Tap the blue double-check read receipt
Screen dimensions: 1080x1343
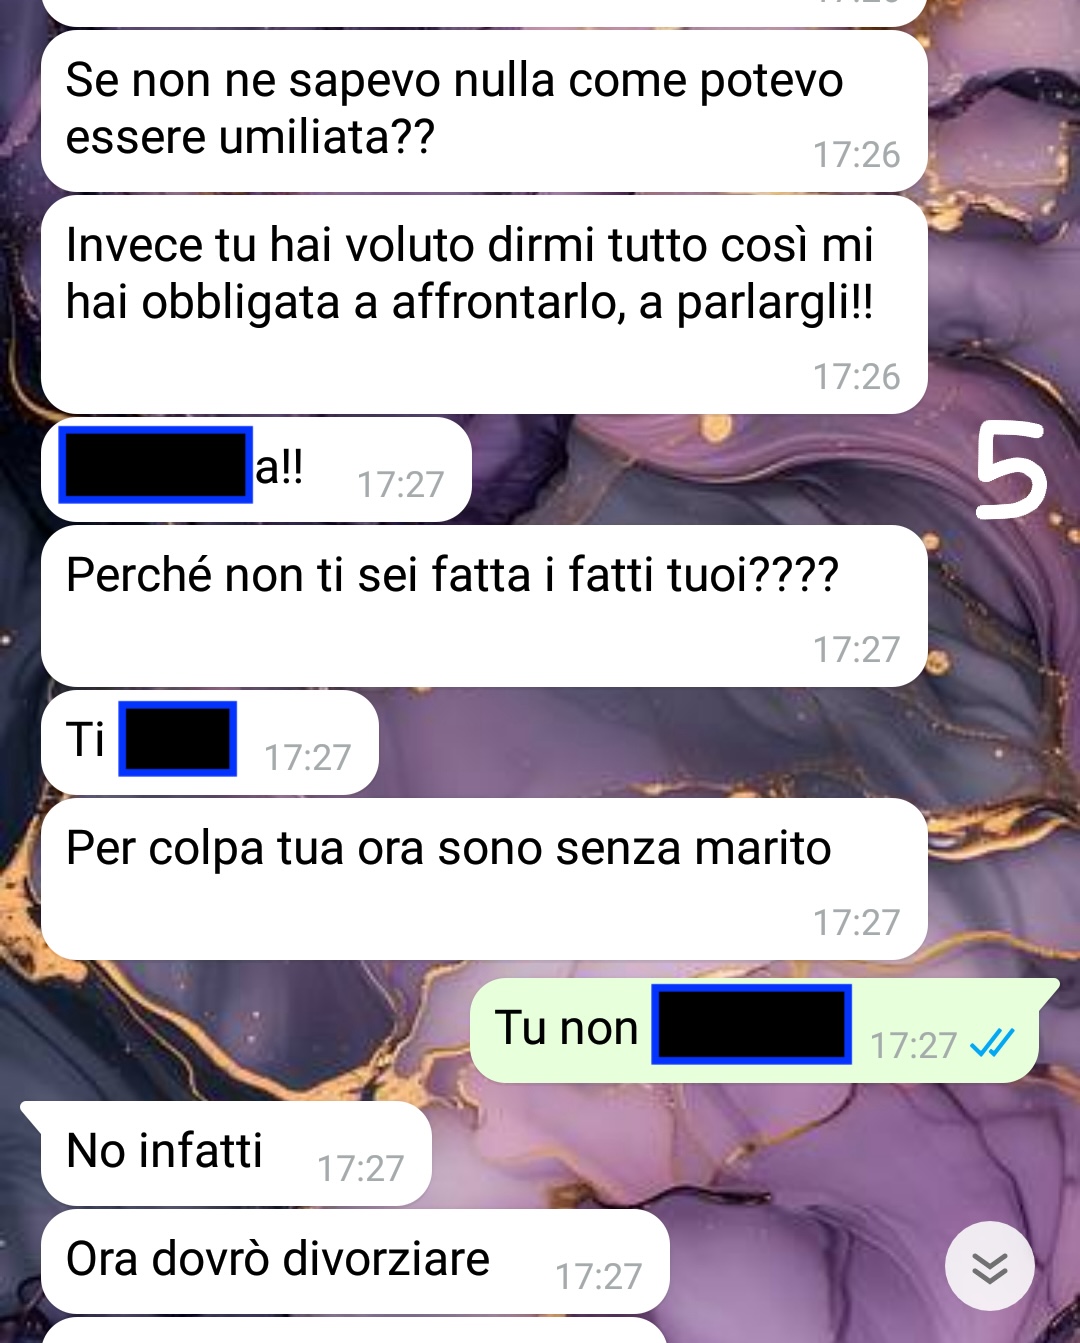pyautogui.click(x=992, y=1044)
